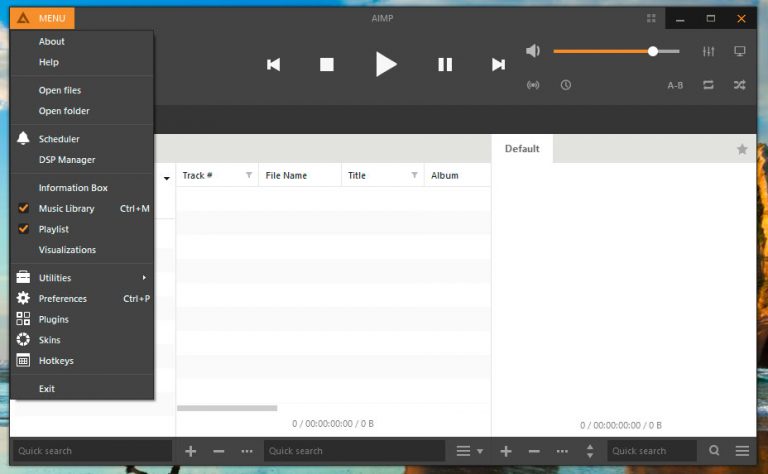Screen dimensions: 768x474
Task: Stop playback with the square icon
Action: pyautogui.click(x=326, y=65)
